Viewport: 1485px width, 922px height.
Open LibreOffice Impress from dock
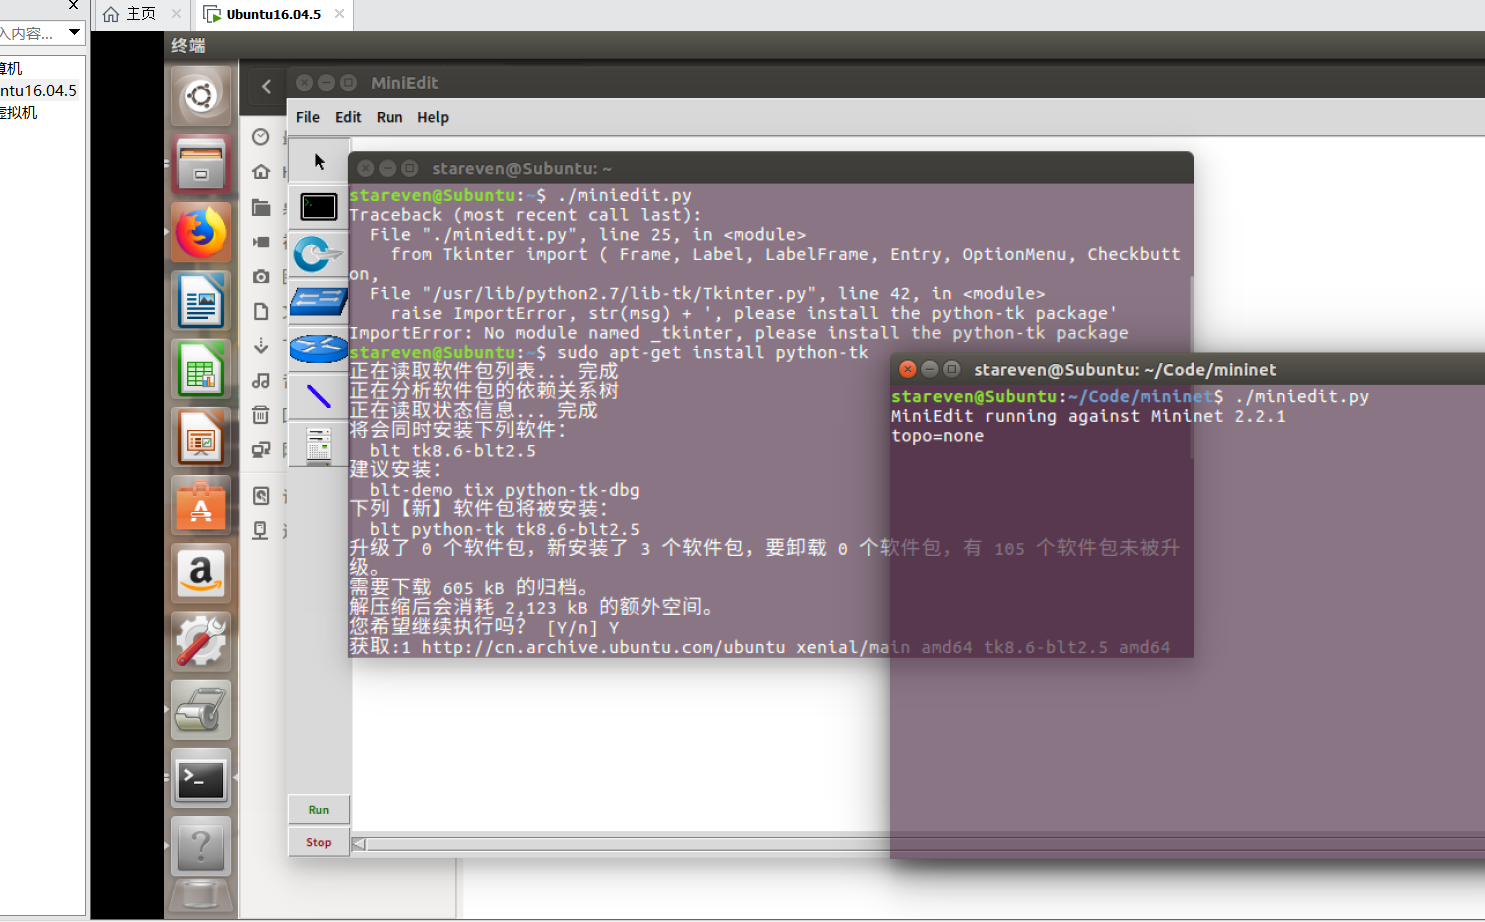point(201,437)
